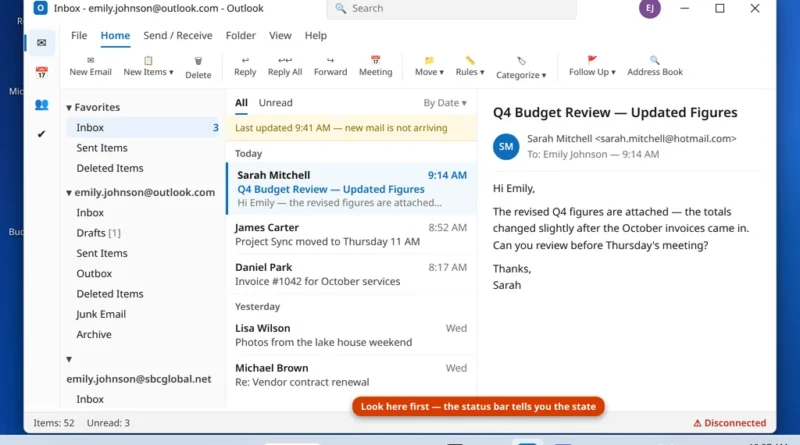Screen dimensions: 800x445
Task: Open the Move dropdown
Action: 429,67
